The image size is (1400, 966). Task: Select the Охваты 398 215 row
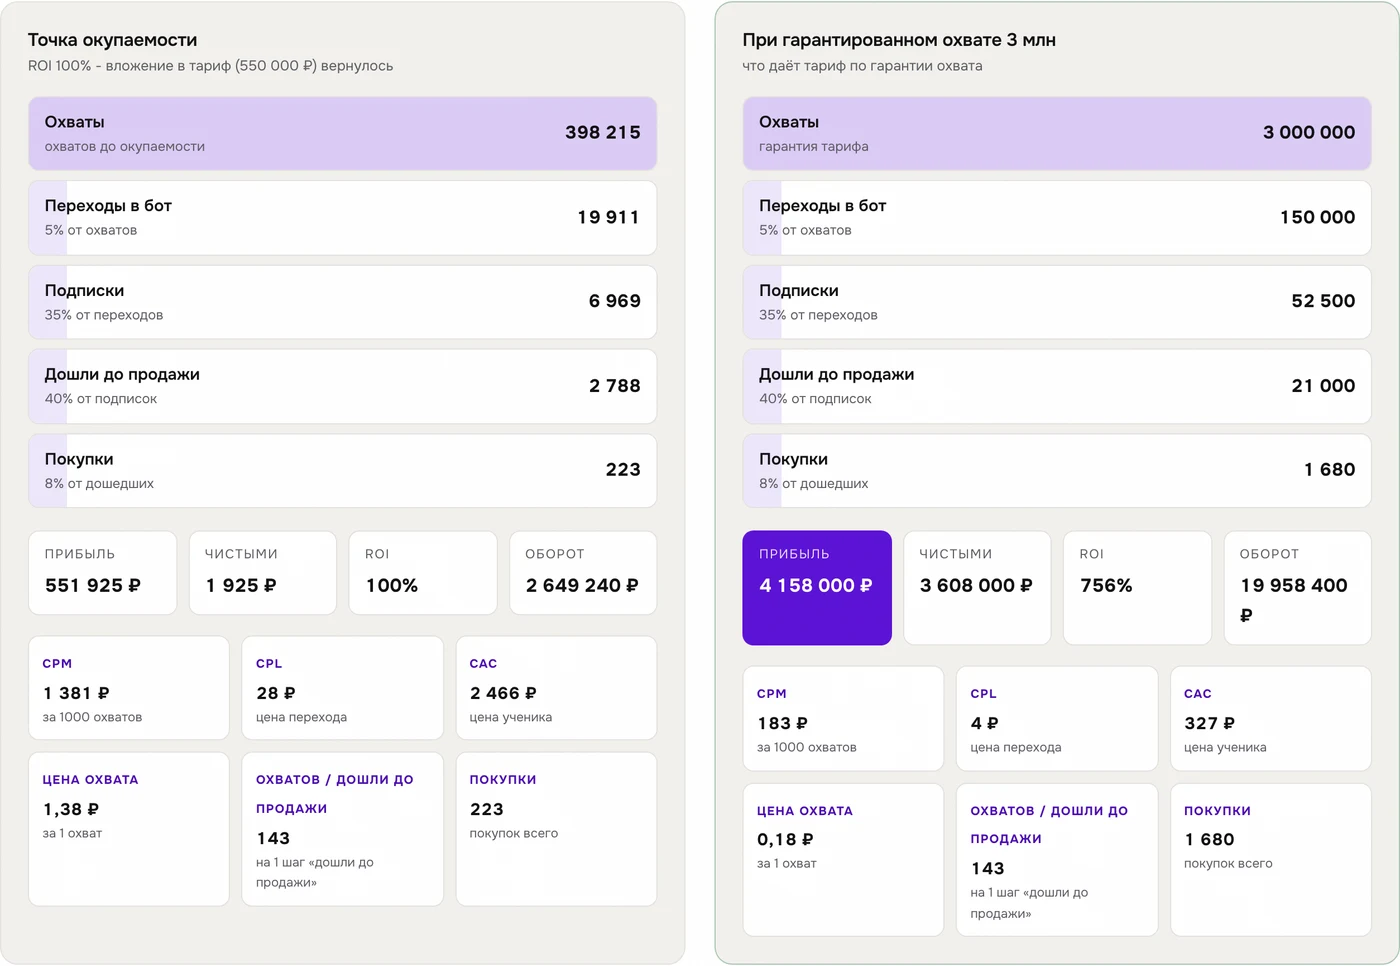tap(342, 133)
